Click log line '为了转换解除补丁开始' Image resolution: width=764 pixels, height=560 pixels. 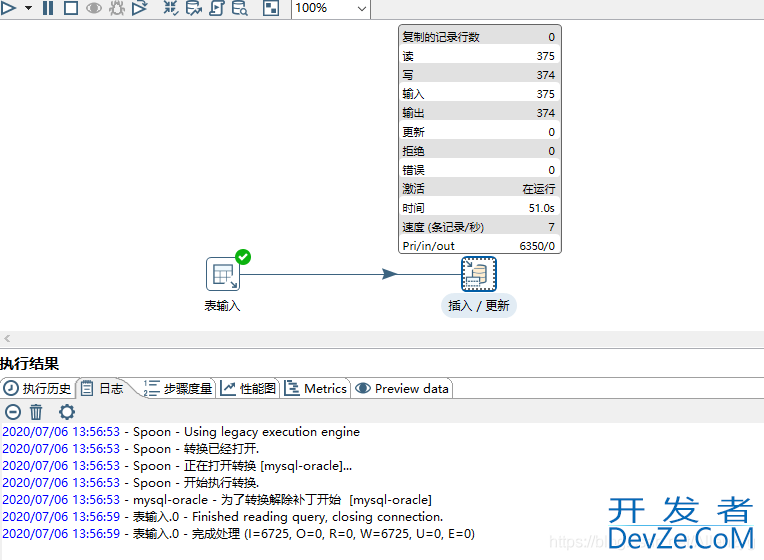(217, 500)
